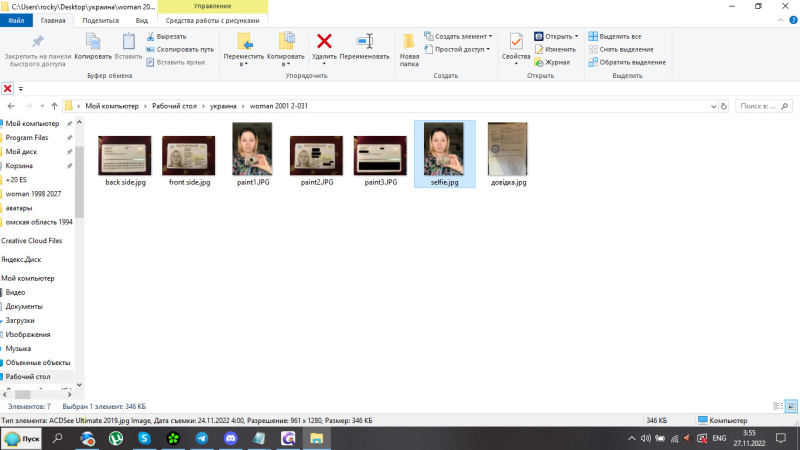
Task: Click the Rename (Переименовать) ribbon icon
Action: click(364, 41)
